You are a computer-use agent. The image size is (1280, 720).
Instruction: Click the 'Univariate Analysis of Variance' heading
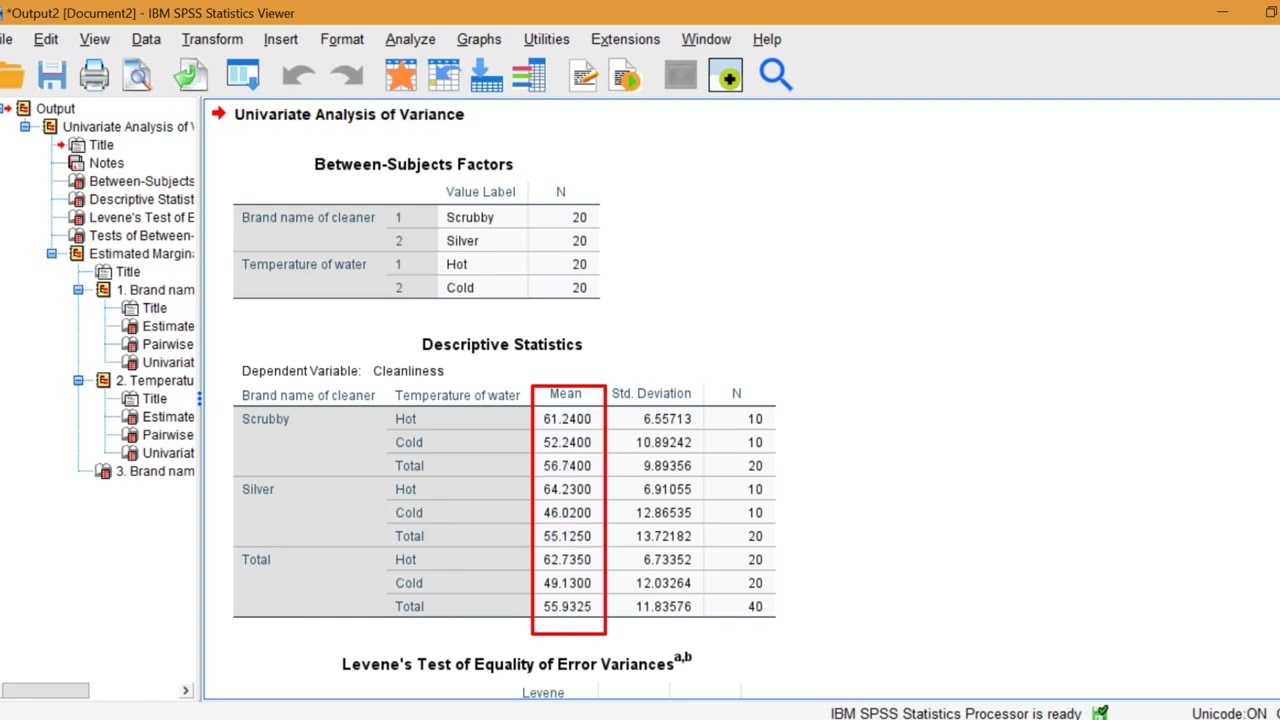coord(349,114)
